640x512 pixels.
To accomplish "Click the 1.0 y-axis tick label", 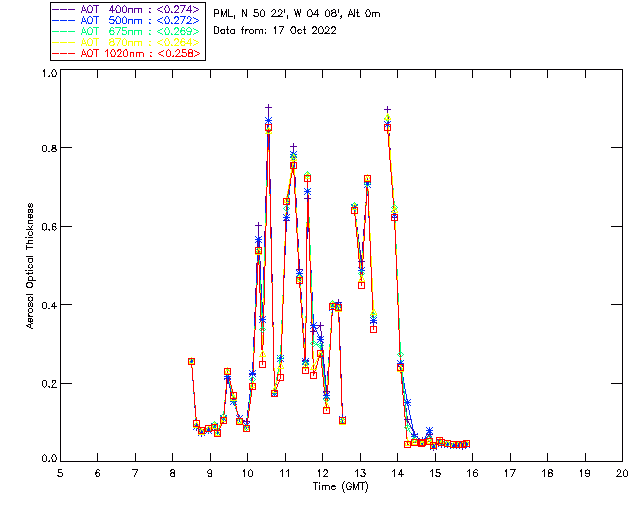I will pyautogui.click(x=49, y=73).
